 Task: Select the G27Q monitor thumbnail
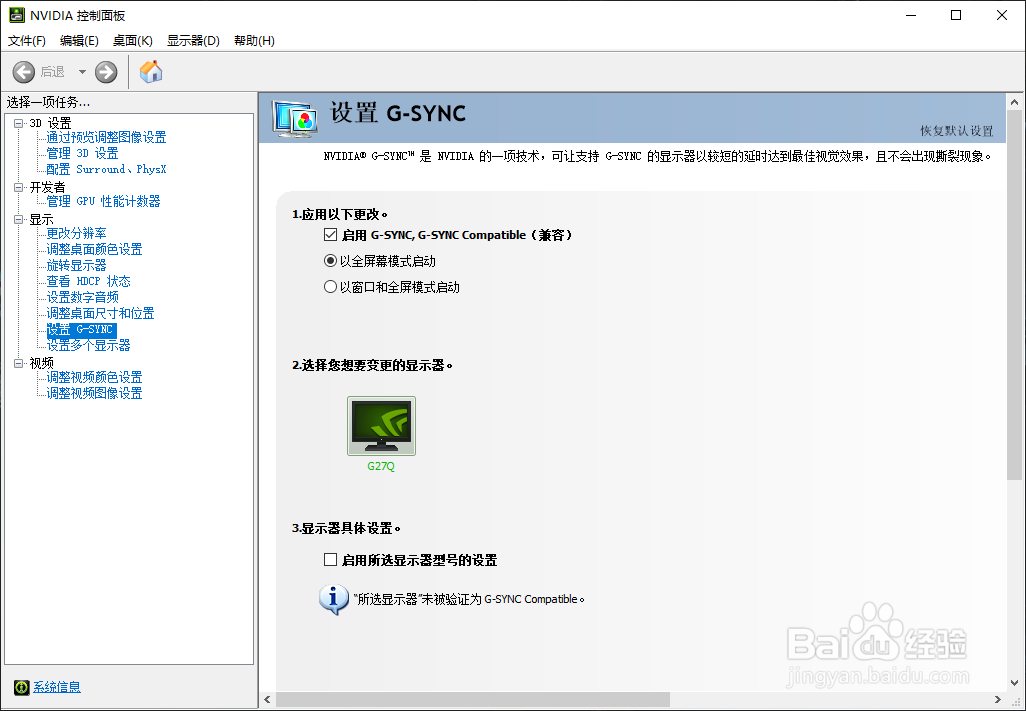pos(381,426)
